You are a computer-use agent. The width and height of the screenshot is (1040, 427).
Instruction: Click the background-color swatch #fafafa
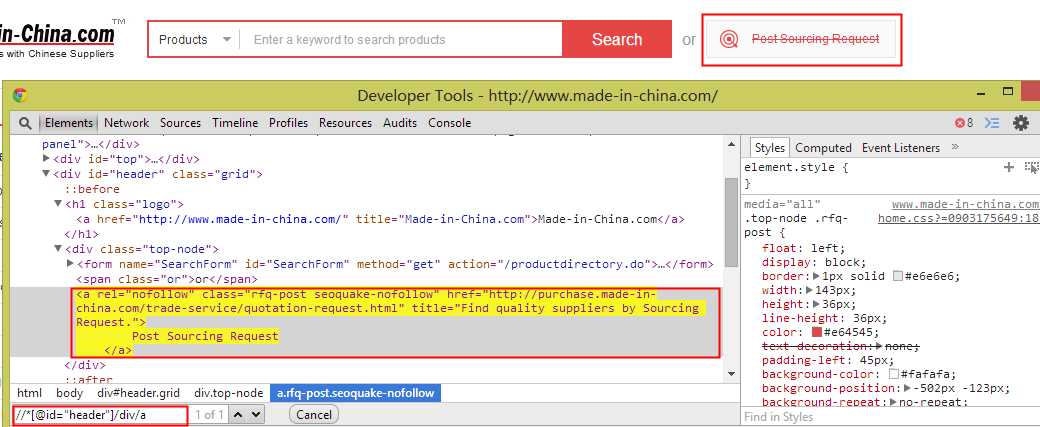coord(894,374)
